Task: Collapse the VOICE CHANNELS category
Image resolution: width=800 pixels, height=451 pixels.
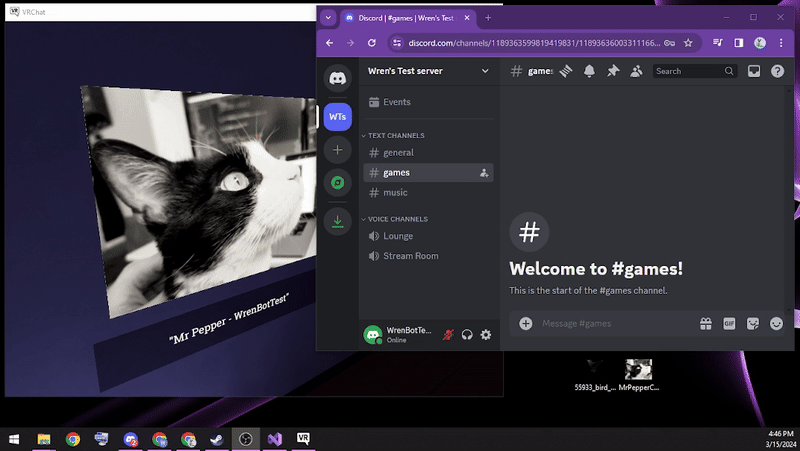Action: tap(395, 219)
